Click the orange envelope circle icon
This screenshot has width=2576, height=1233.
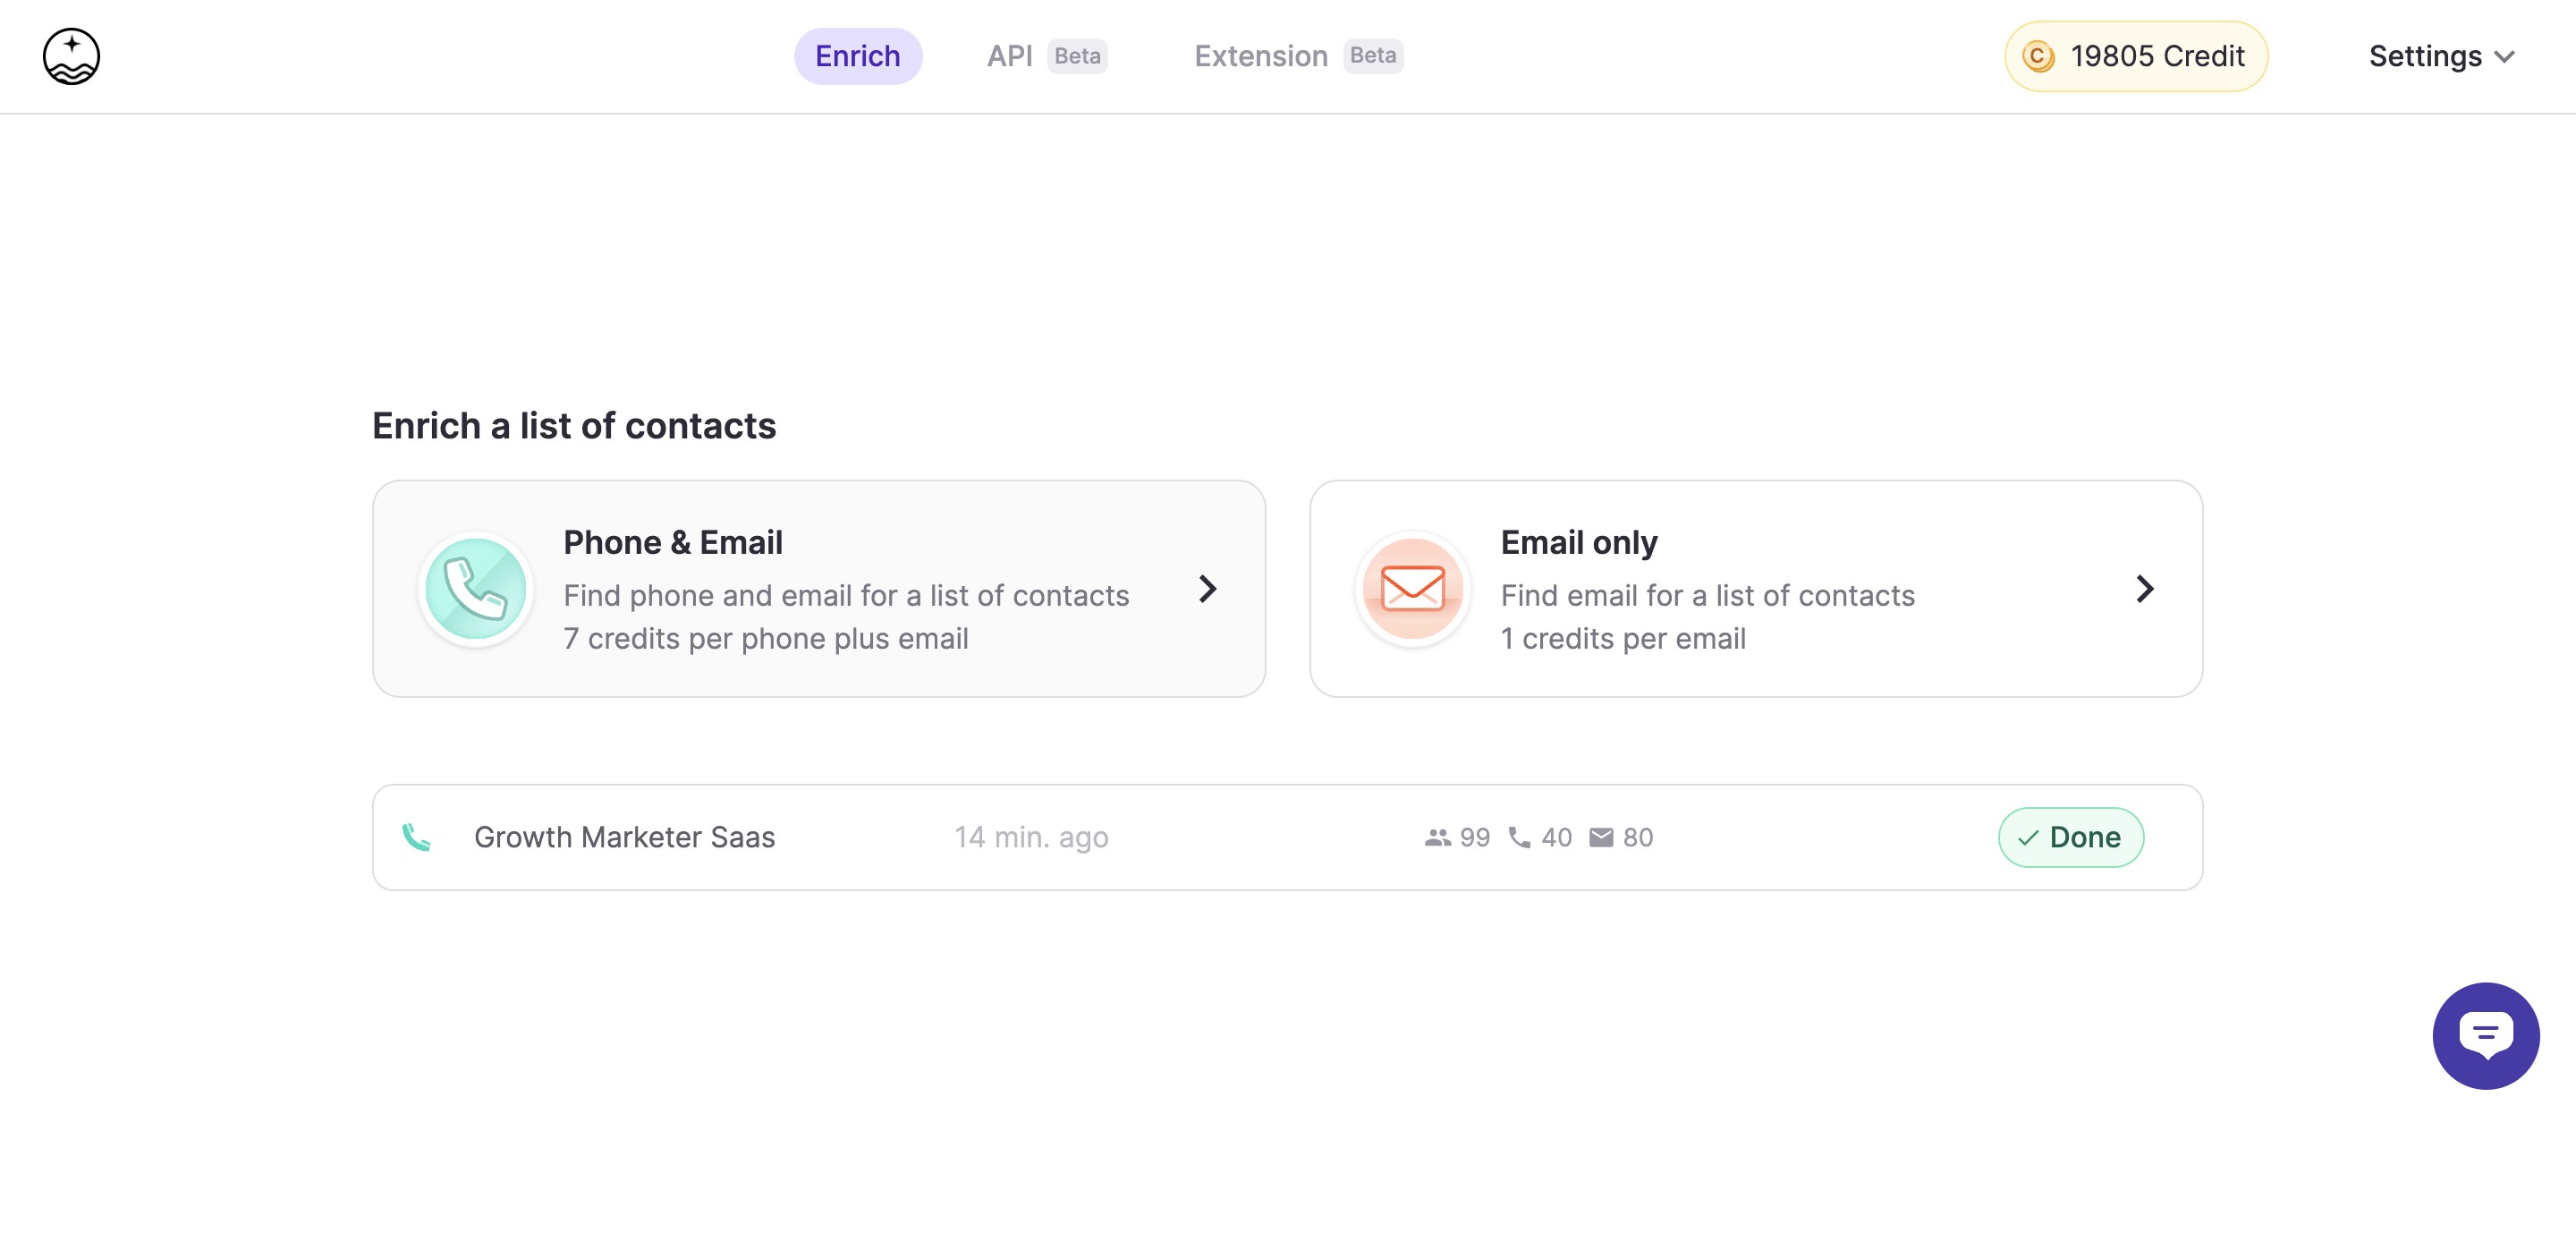point(1412,589)
